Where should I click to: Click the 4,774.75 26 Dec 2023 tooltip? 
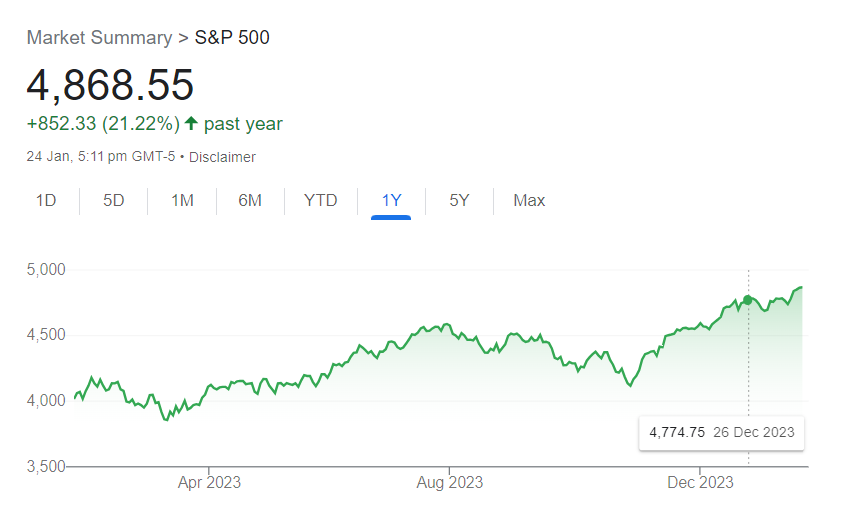tap(722, 432)
